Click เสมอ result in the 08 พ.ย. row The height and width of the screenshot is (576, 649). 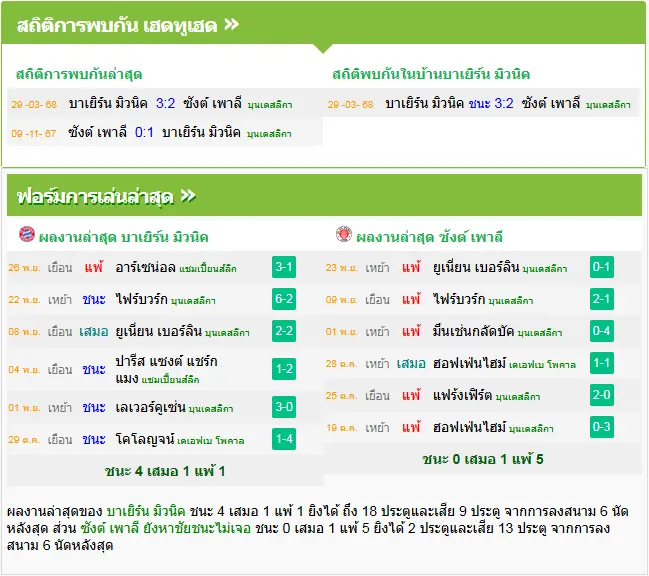click(94, 331)
